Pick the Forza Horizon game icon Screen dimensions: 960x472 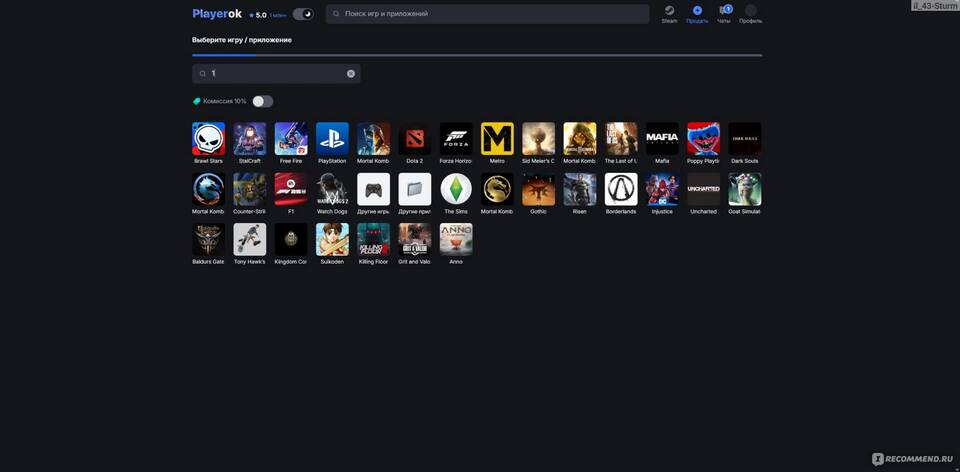point(456,139)
